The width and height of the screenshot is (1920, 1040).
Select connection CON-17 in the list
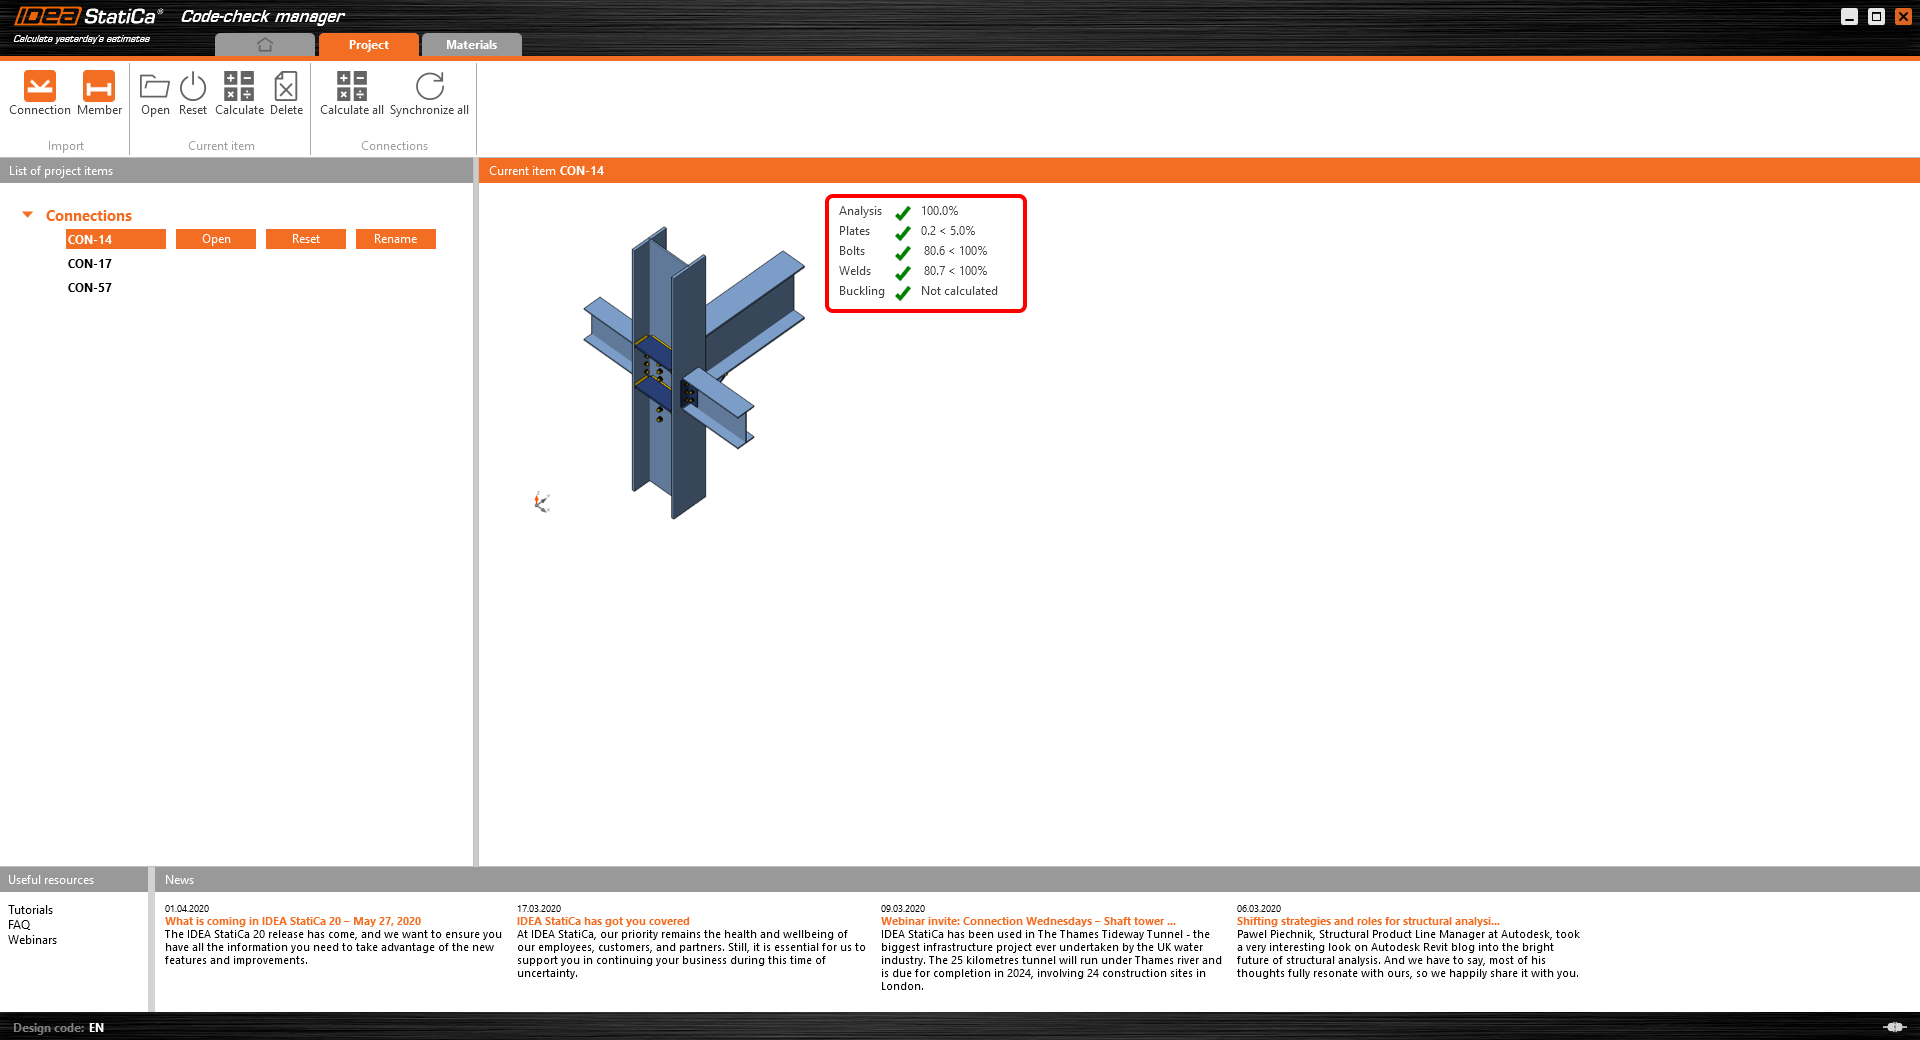coord(90,264)
